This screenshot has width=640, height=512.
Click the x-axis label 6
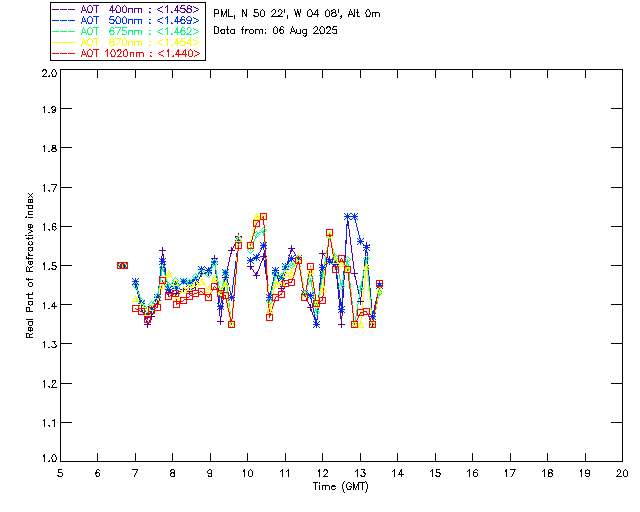(98, 474)
